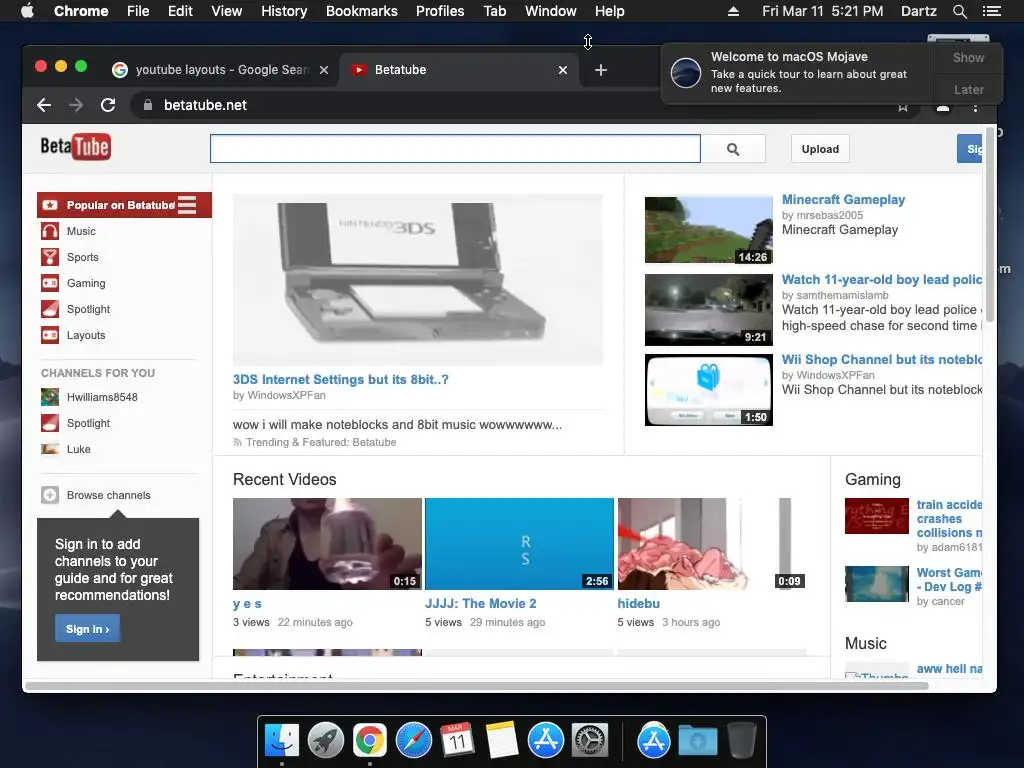The width and height of the screenshot is (1024, 768).
Task: Open 3DS Internet Settings but its 8bit link
Action: [x=340, y=379]
